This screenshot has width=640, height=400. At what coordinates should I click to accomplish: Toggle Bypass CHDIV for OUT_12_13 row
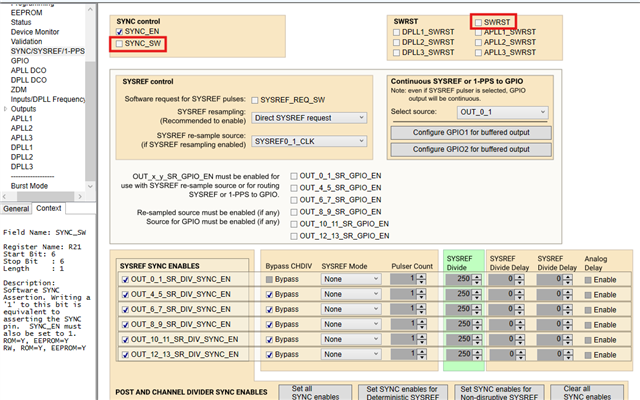(269, 355)
